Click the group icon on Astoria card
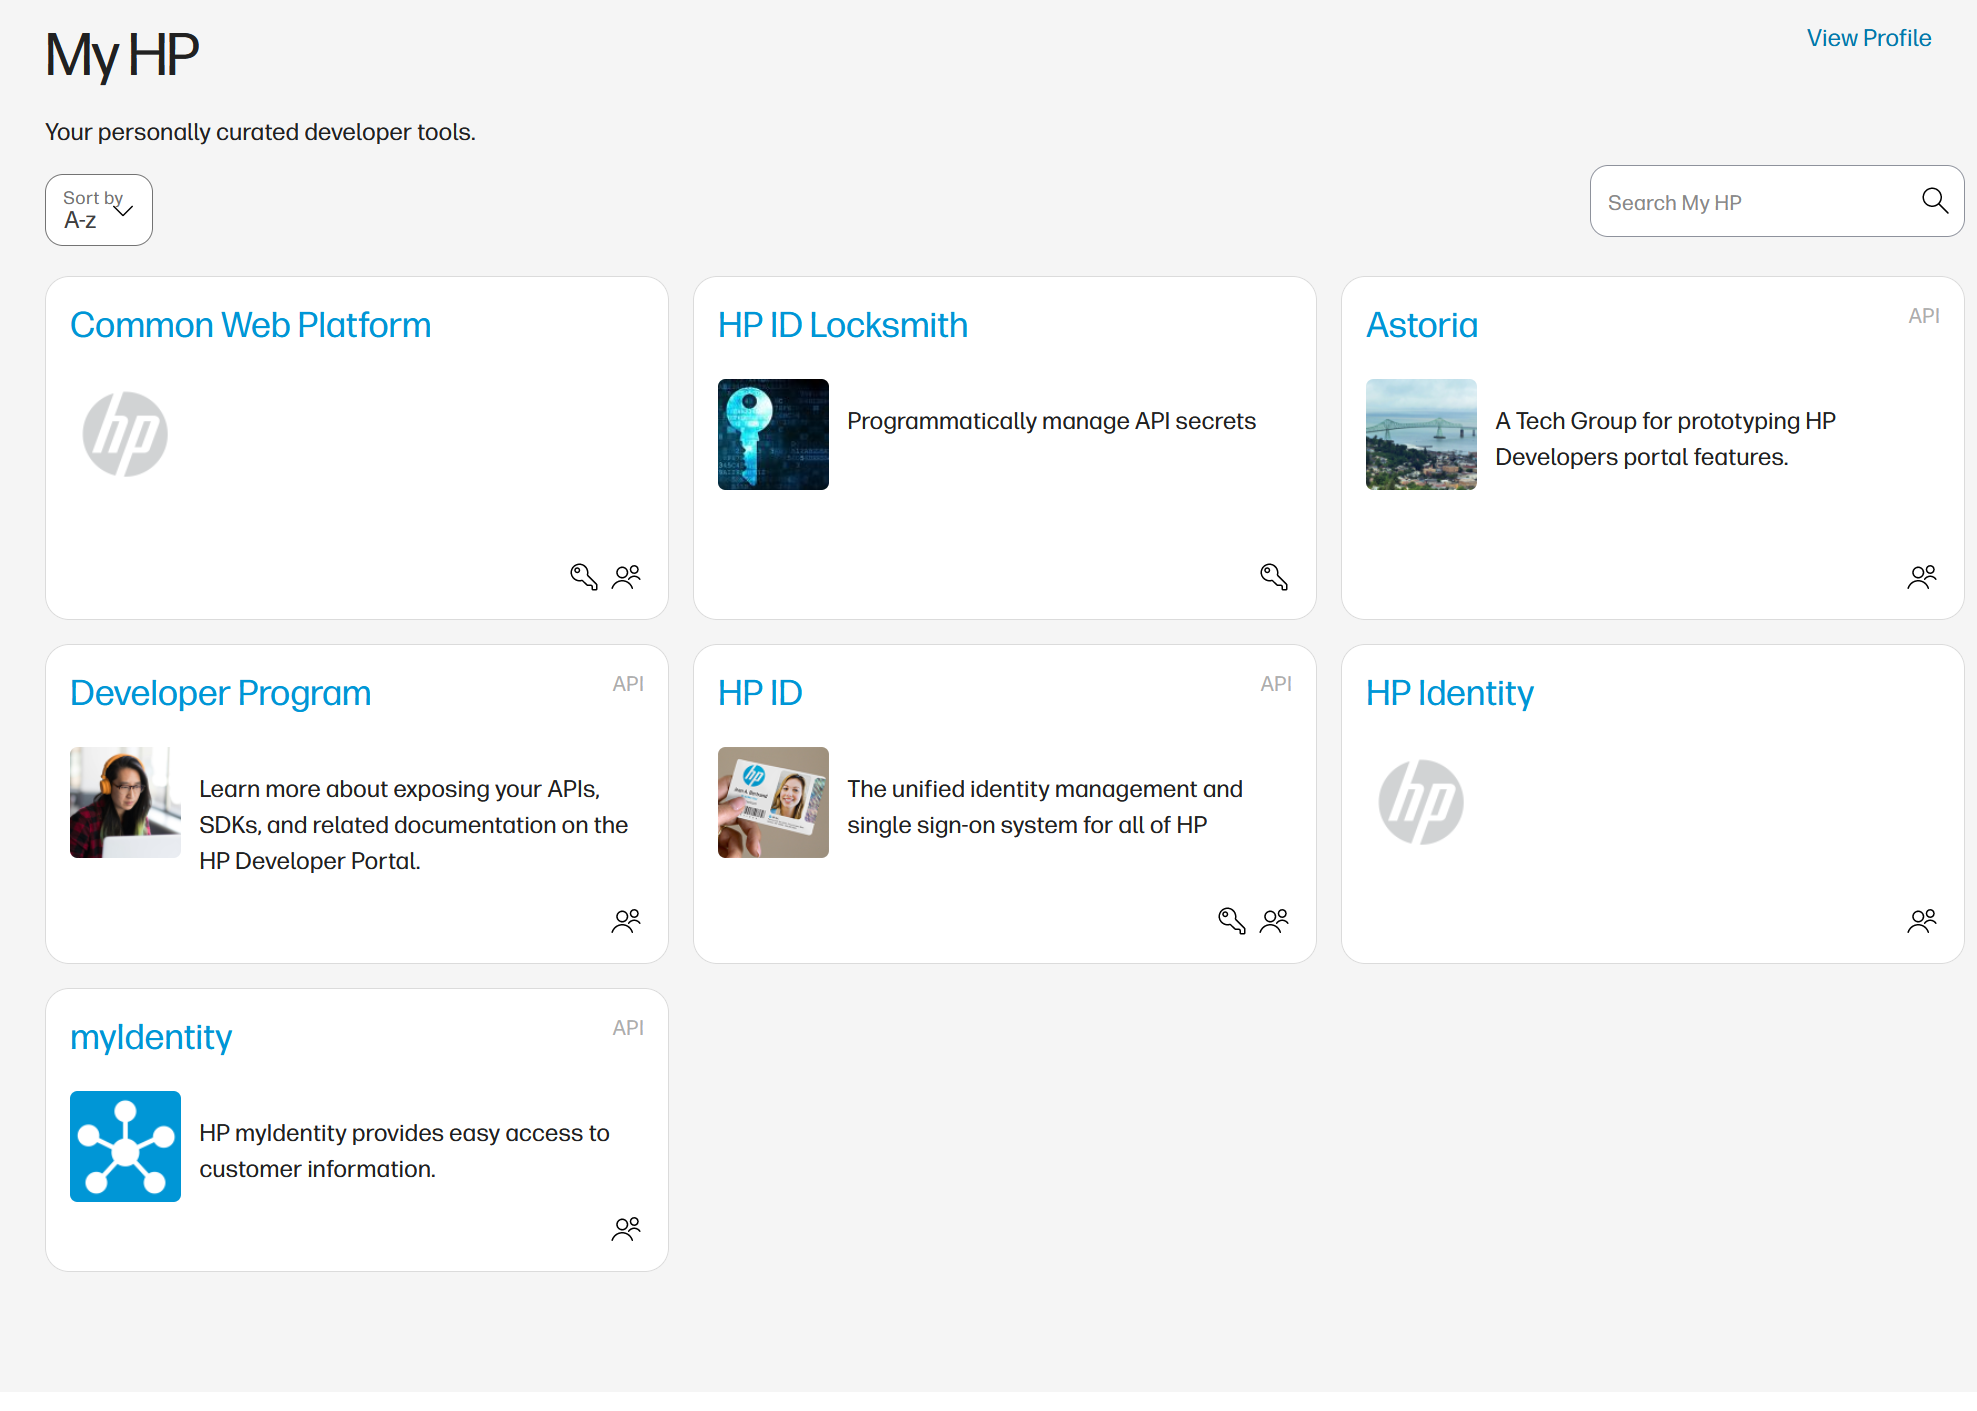The height and width of the screenshot is (1411, 1977). tap(1922, 577)
